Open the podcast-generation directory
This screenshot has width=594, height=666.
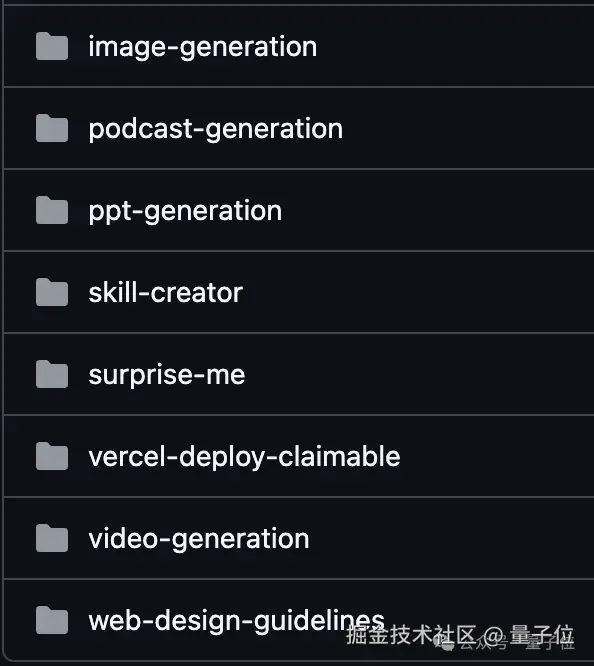coord(216,129)
